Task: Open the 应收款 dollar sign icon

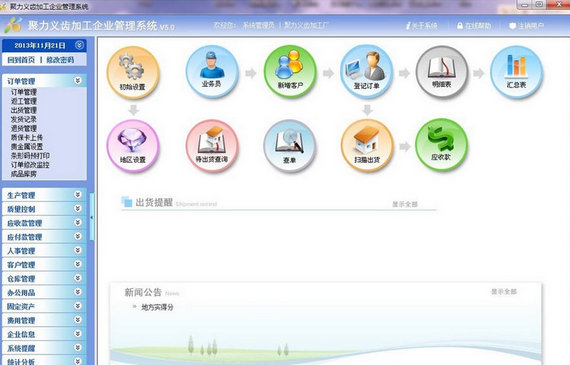Action: click(441, 145)
